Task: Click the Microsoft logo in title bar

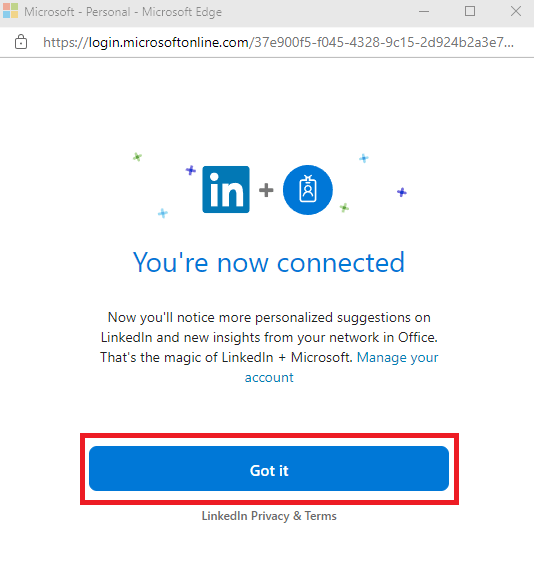Action: (x=10, y=11)
